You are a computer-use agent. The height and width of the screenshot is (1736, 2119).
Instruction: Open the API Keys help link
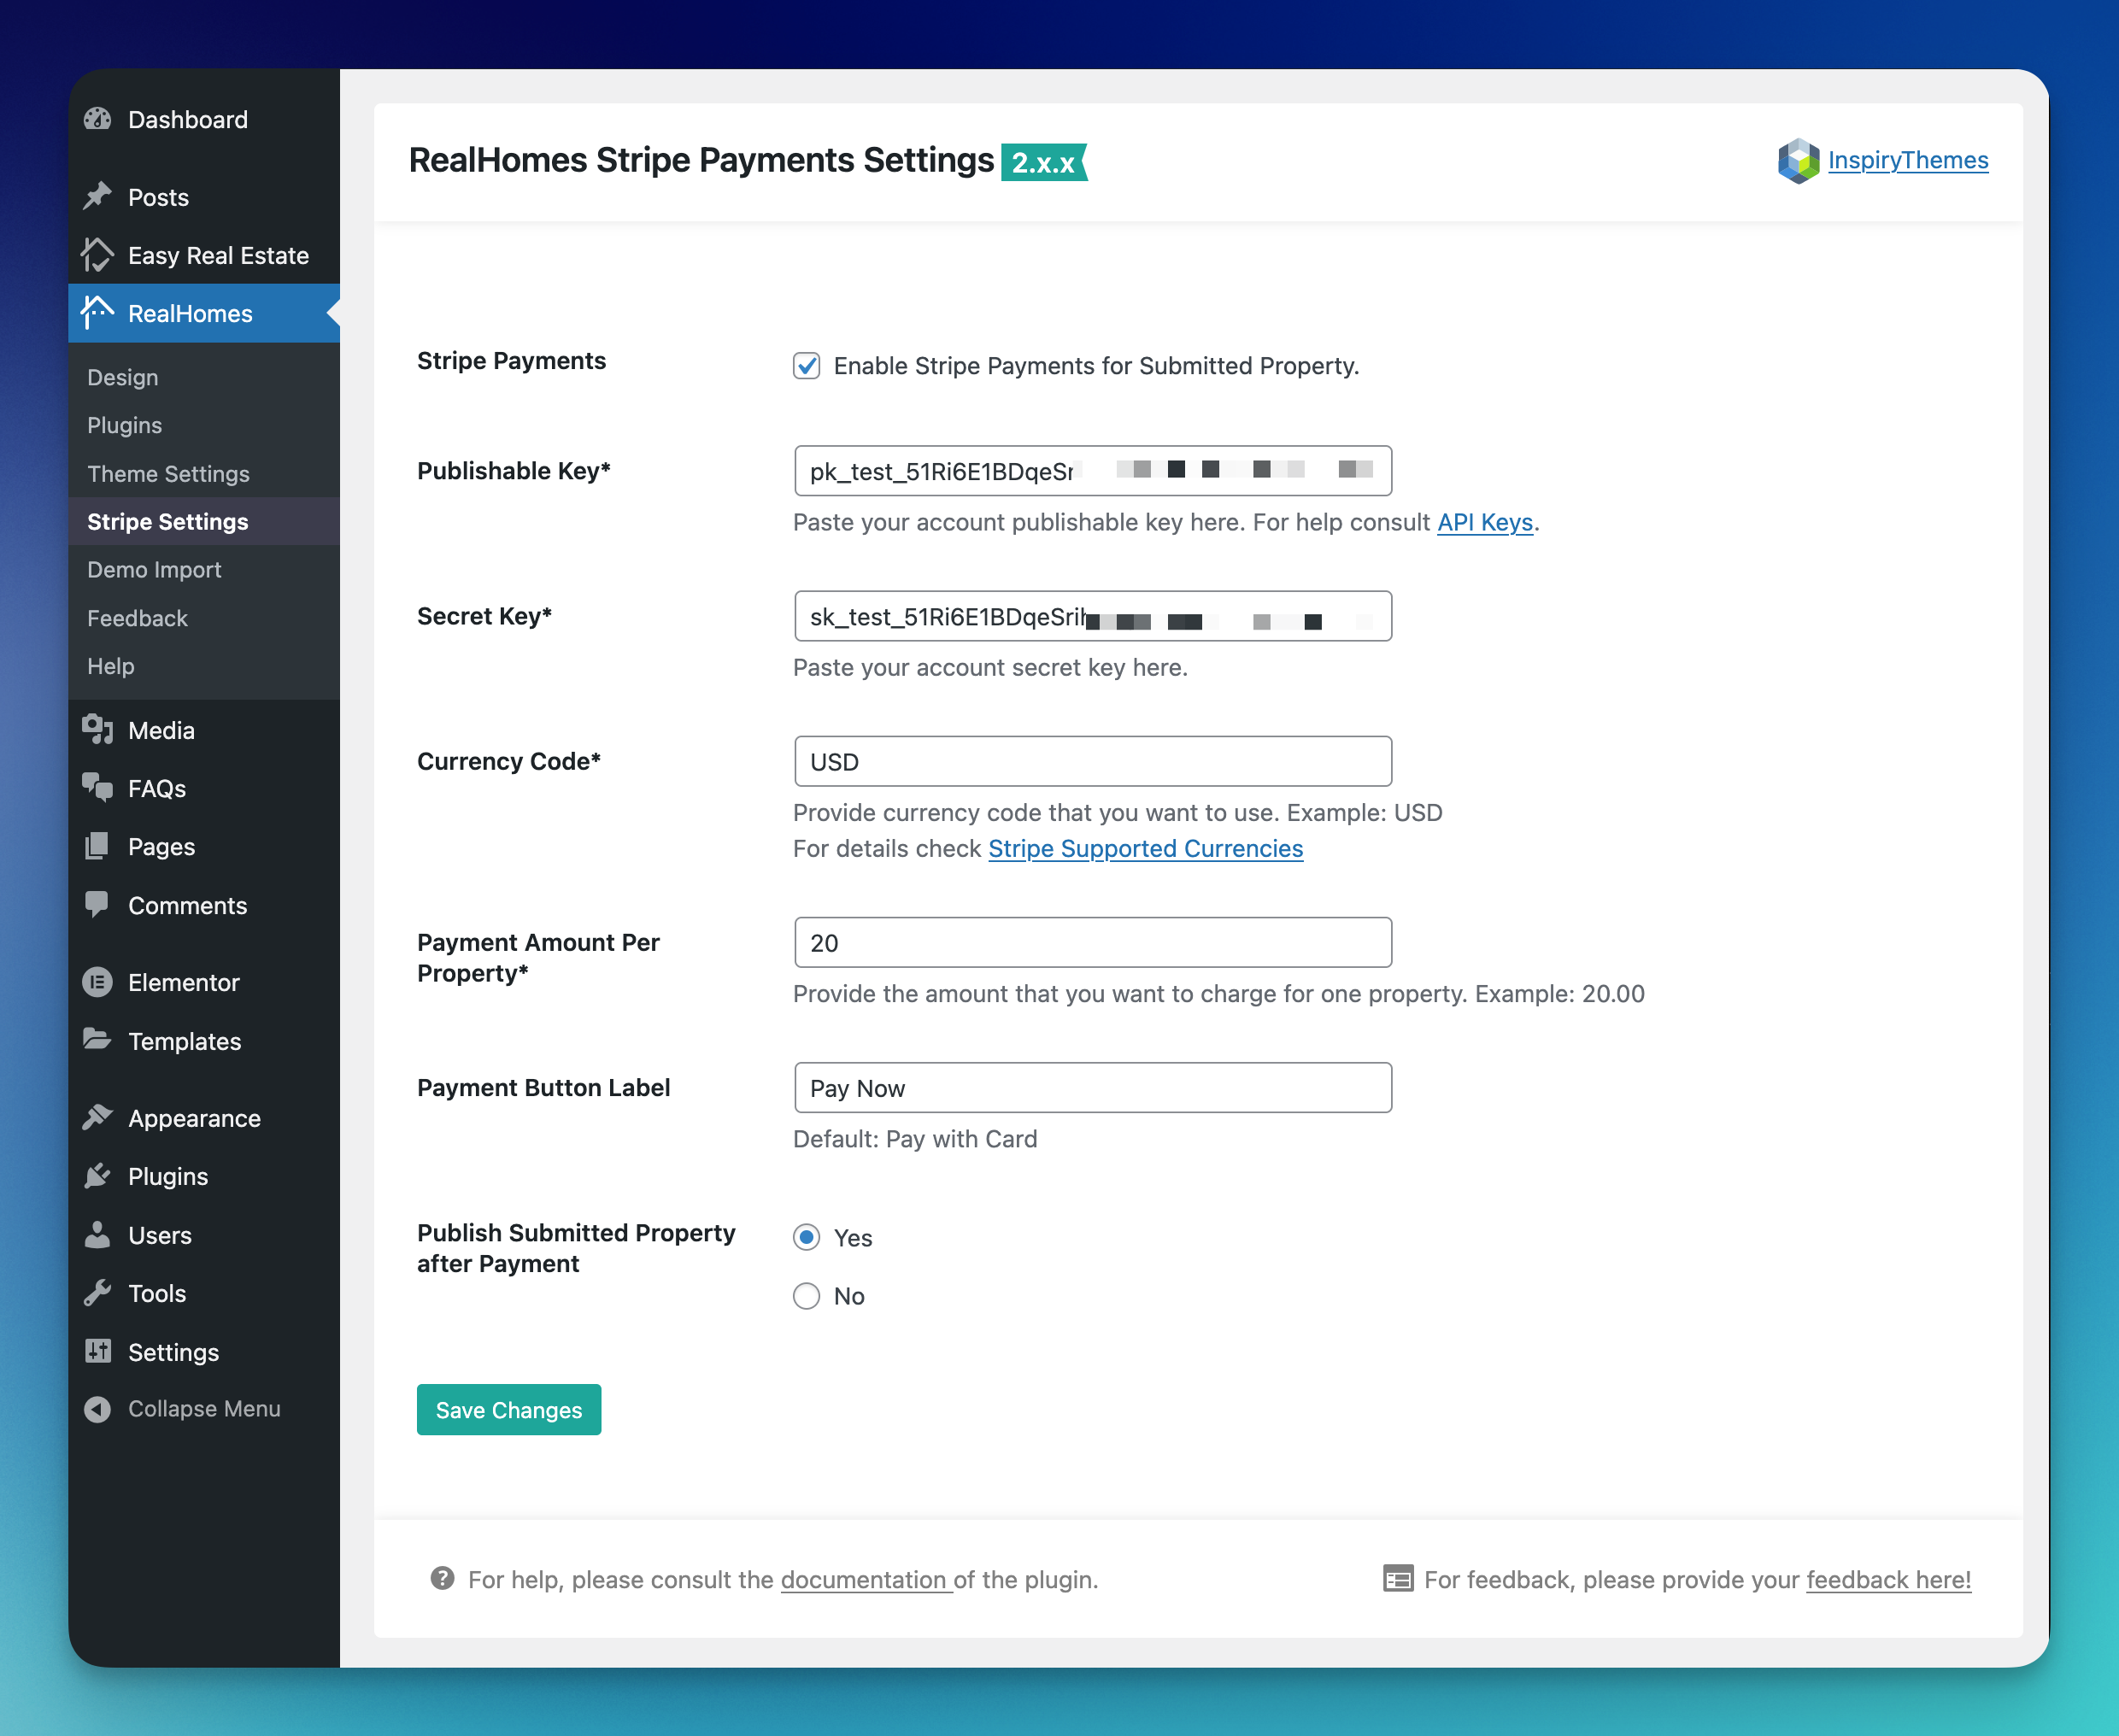[x=1484, y=522]
